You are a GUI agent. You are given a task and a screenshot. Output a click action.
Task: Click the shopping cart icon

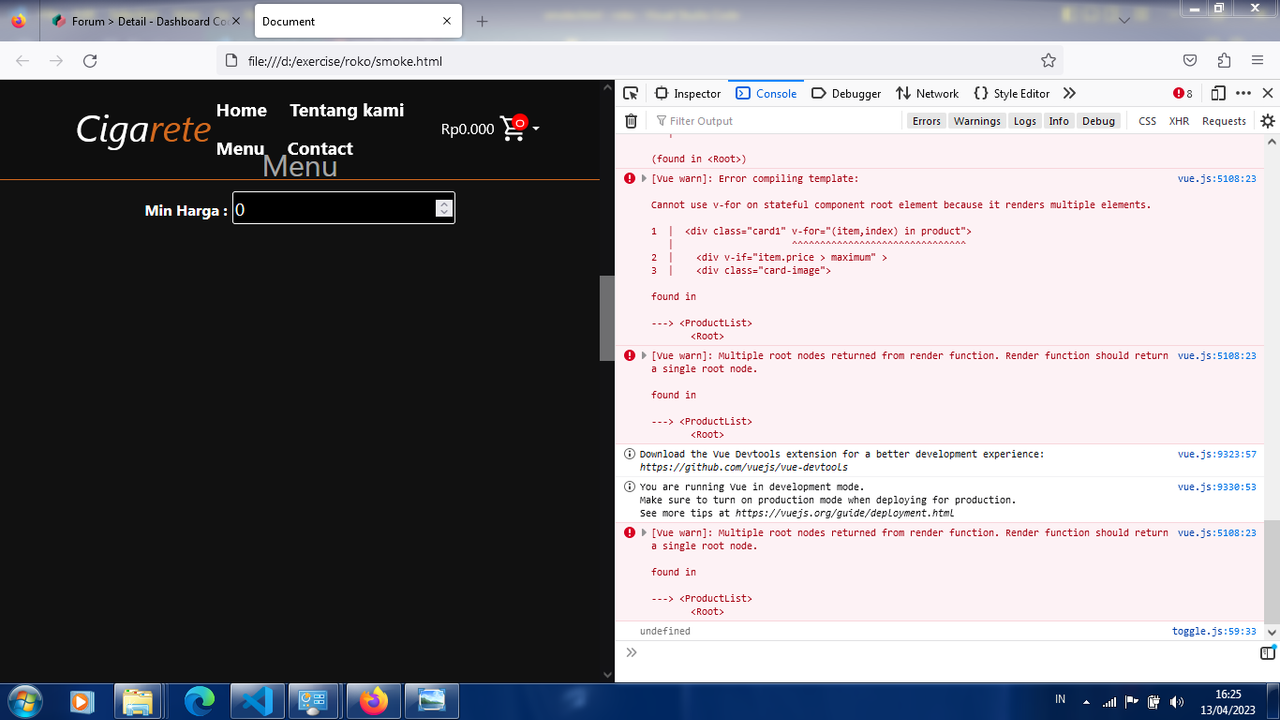pyautogui.click(x=513, y=128)
